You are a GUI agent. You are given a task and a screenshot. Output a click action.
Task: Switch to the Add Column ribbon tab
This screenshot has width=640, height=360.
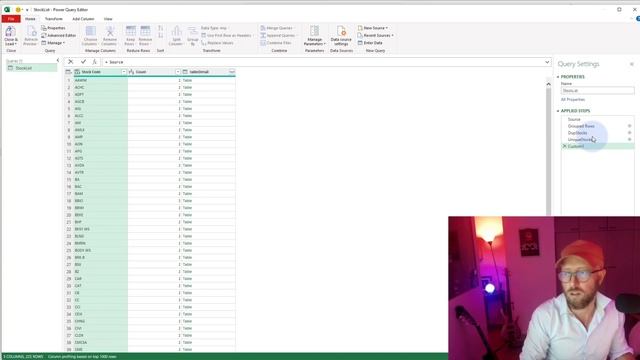tap(83, 19)
